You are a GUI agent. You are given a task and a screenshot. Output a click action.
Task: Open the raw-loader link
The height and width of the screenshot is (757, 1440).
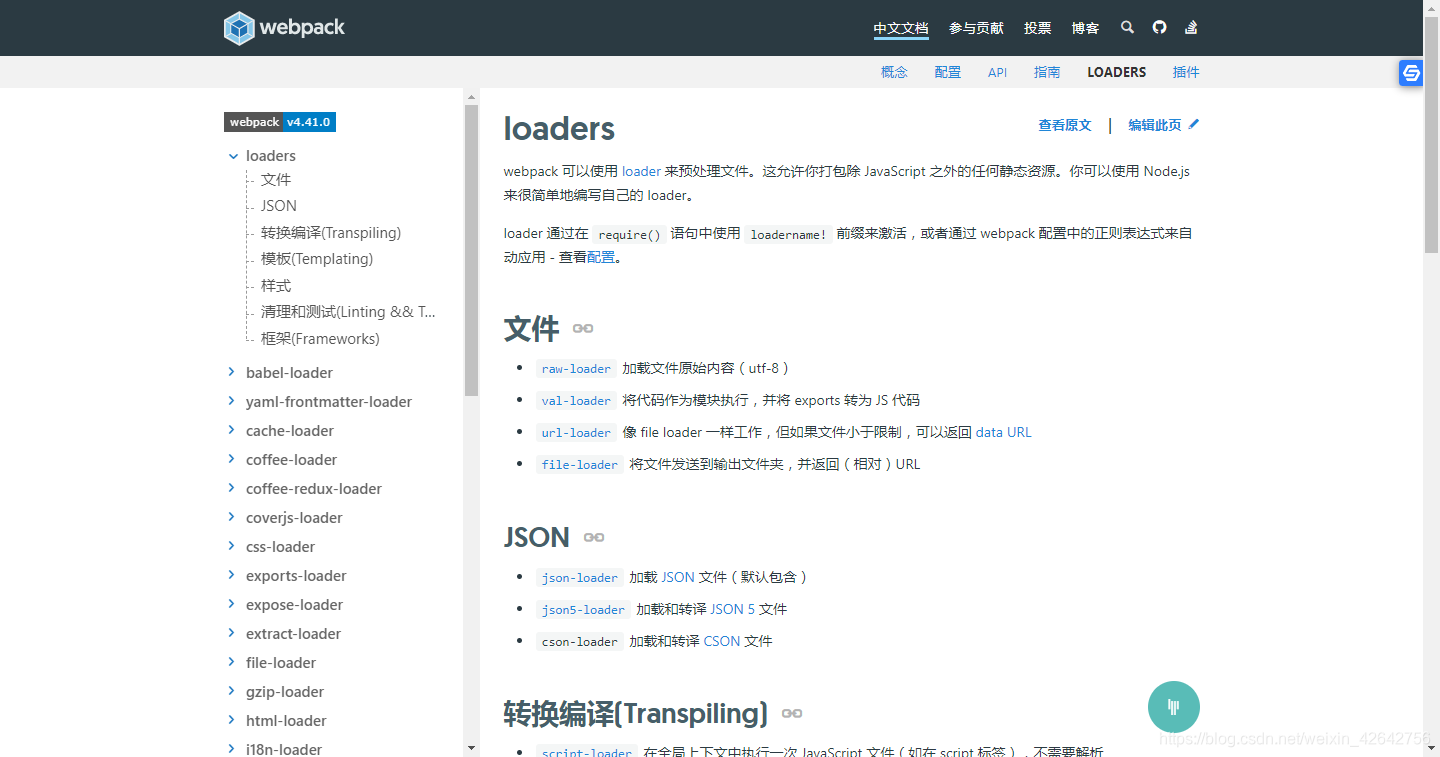coord(576,369)
